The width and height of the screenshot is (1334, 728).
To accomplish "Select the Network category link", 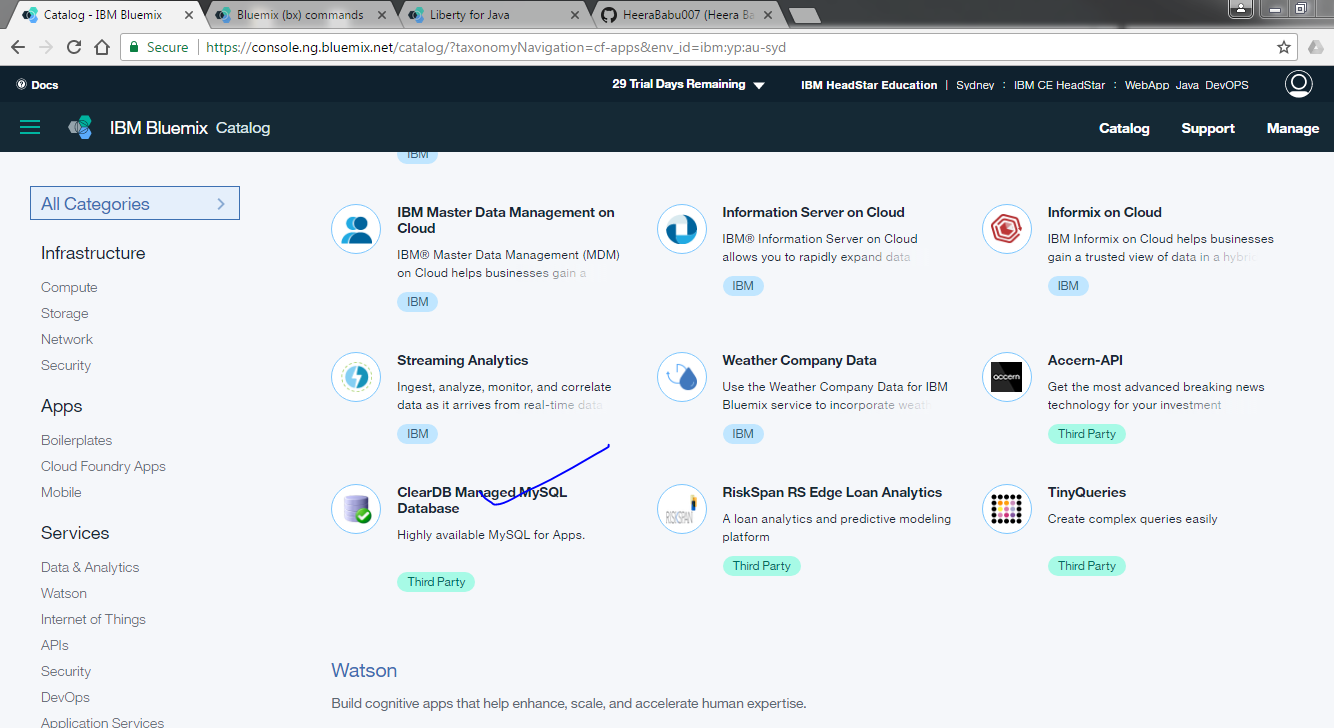I will coord(67,339).
